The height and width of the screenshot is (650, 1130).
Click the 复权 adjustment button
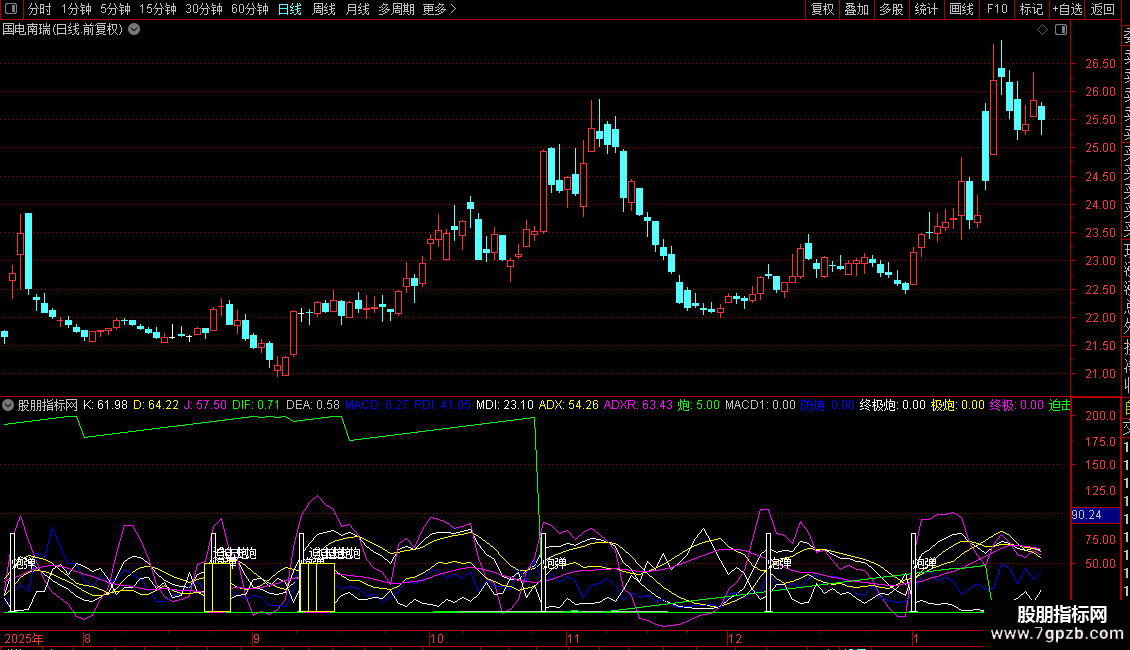[x=822, y=10]
